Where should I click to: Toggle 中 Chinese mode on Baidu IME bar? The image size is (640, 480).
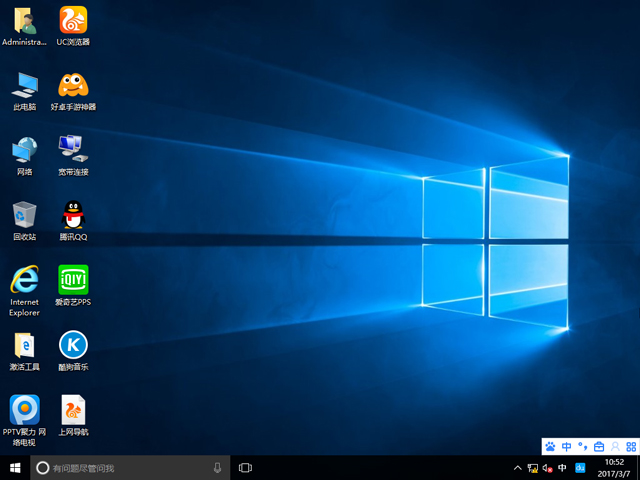point(567,446)
